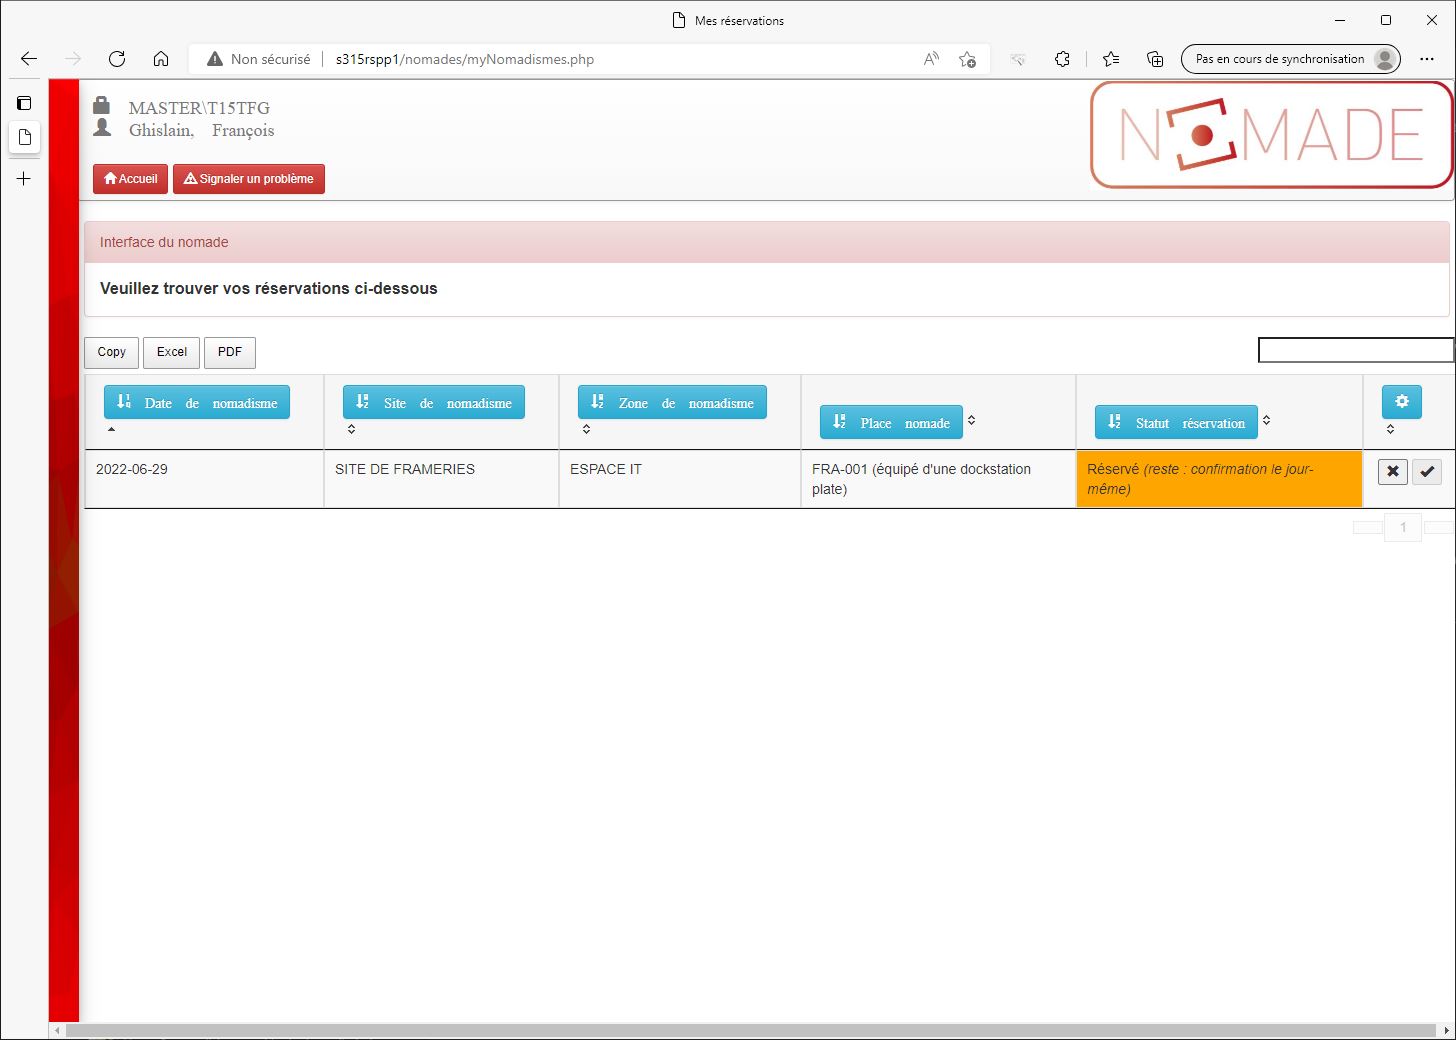Sort by Date de nomadisme column

click(x=197, y=403)
